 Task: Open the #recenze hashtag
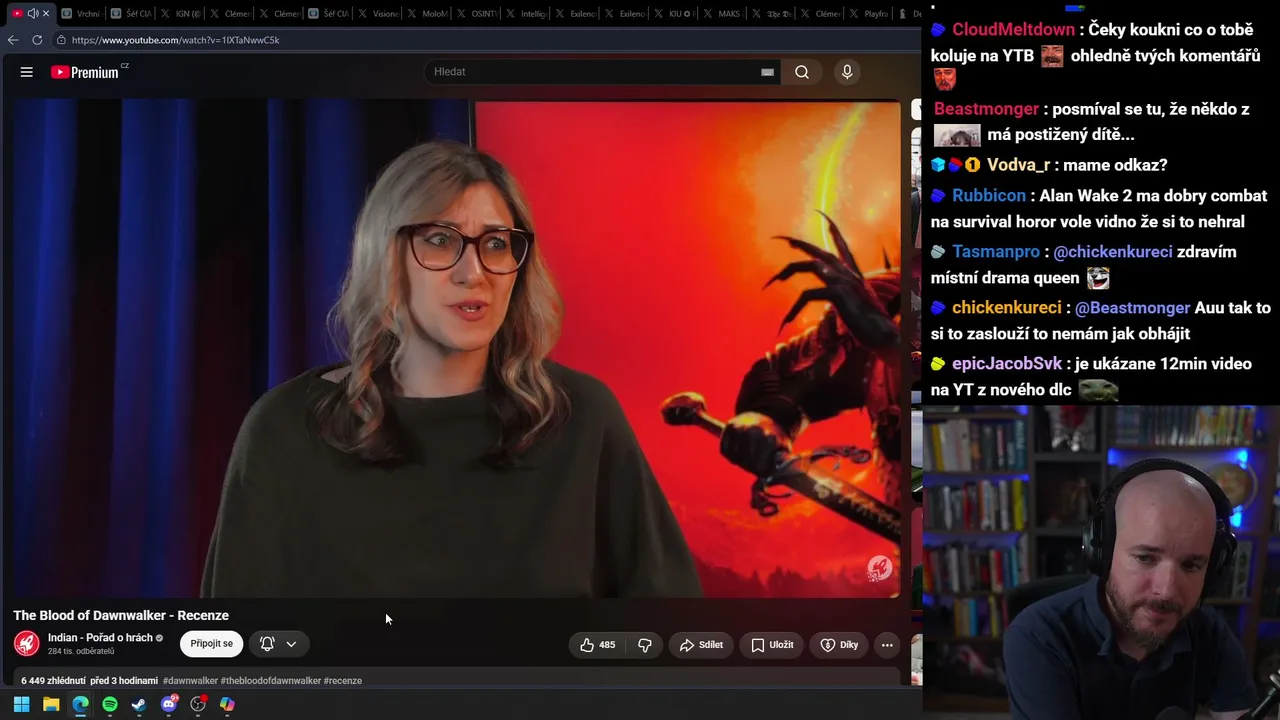pyautogui.click(x=343, y=681)
